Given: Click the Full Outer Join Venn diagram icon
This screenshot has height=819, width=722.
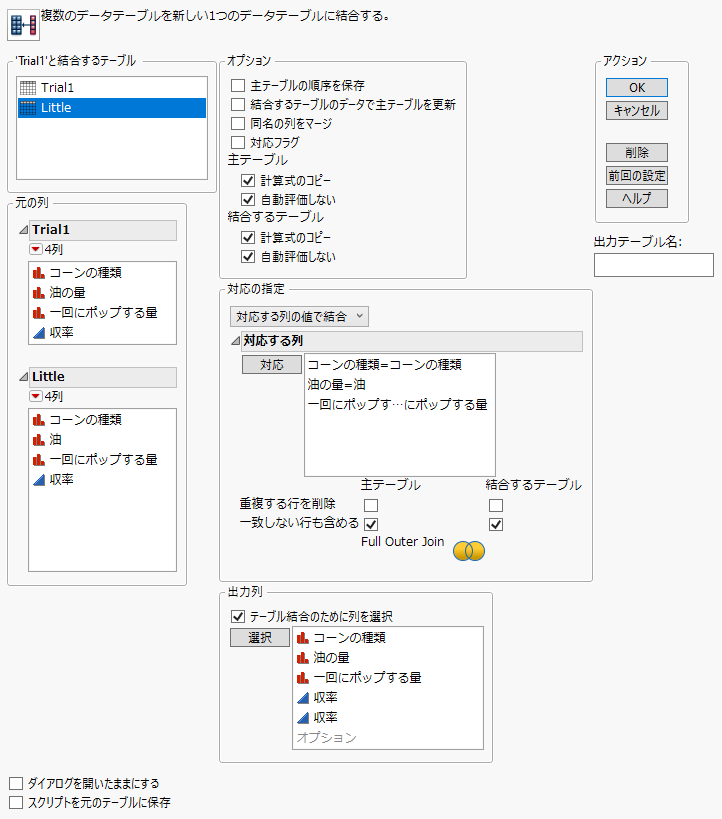Looking at the screenshot, I should coord(469,551).
